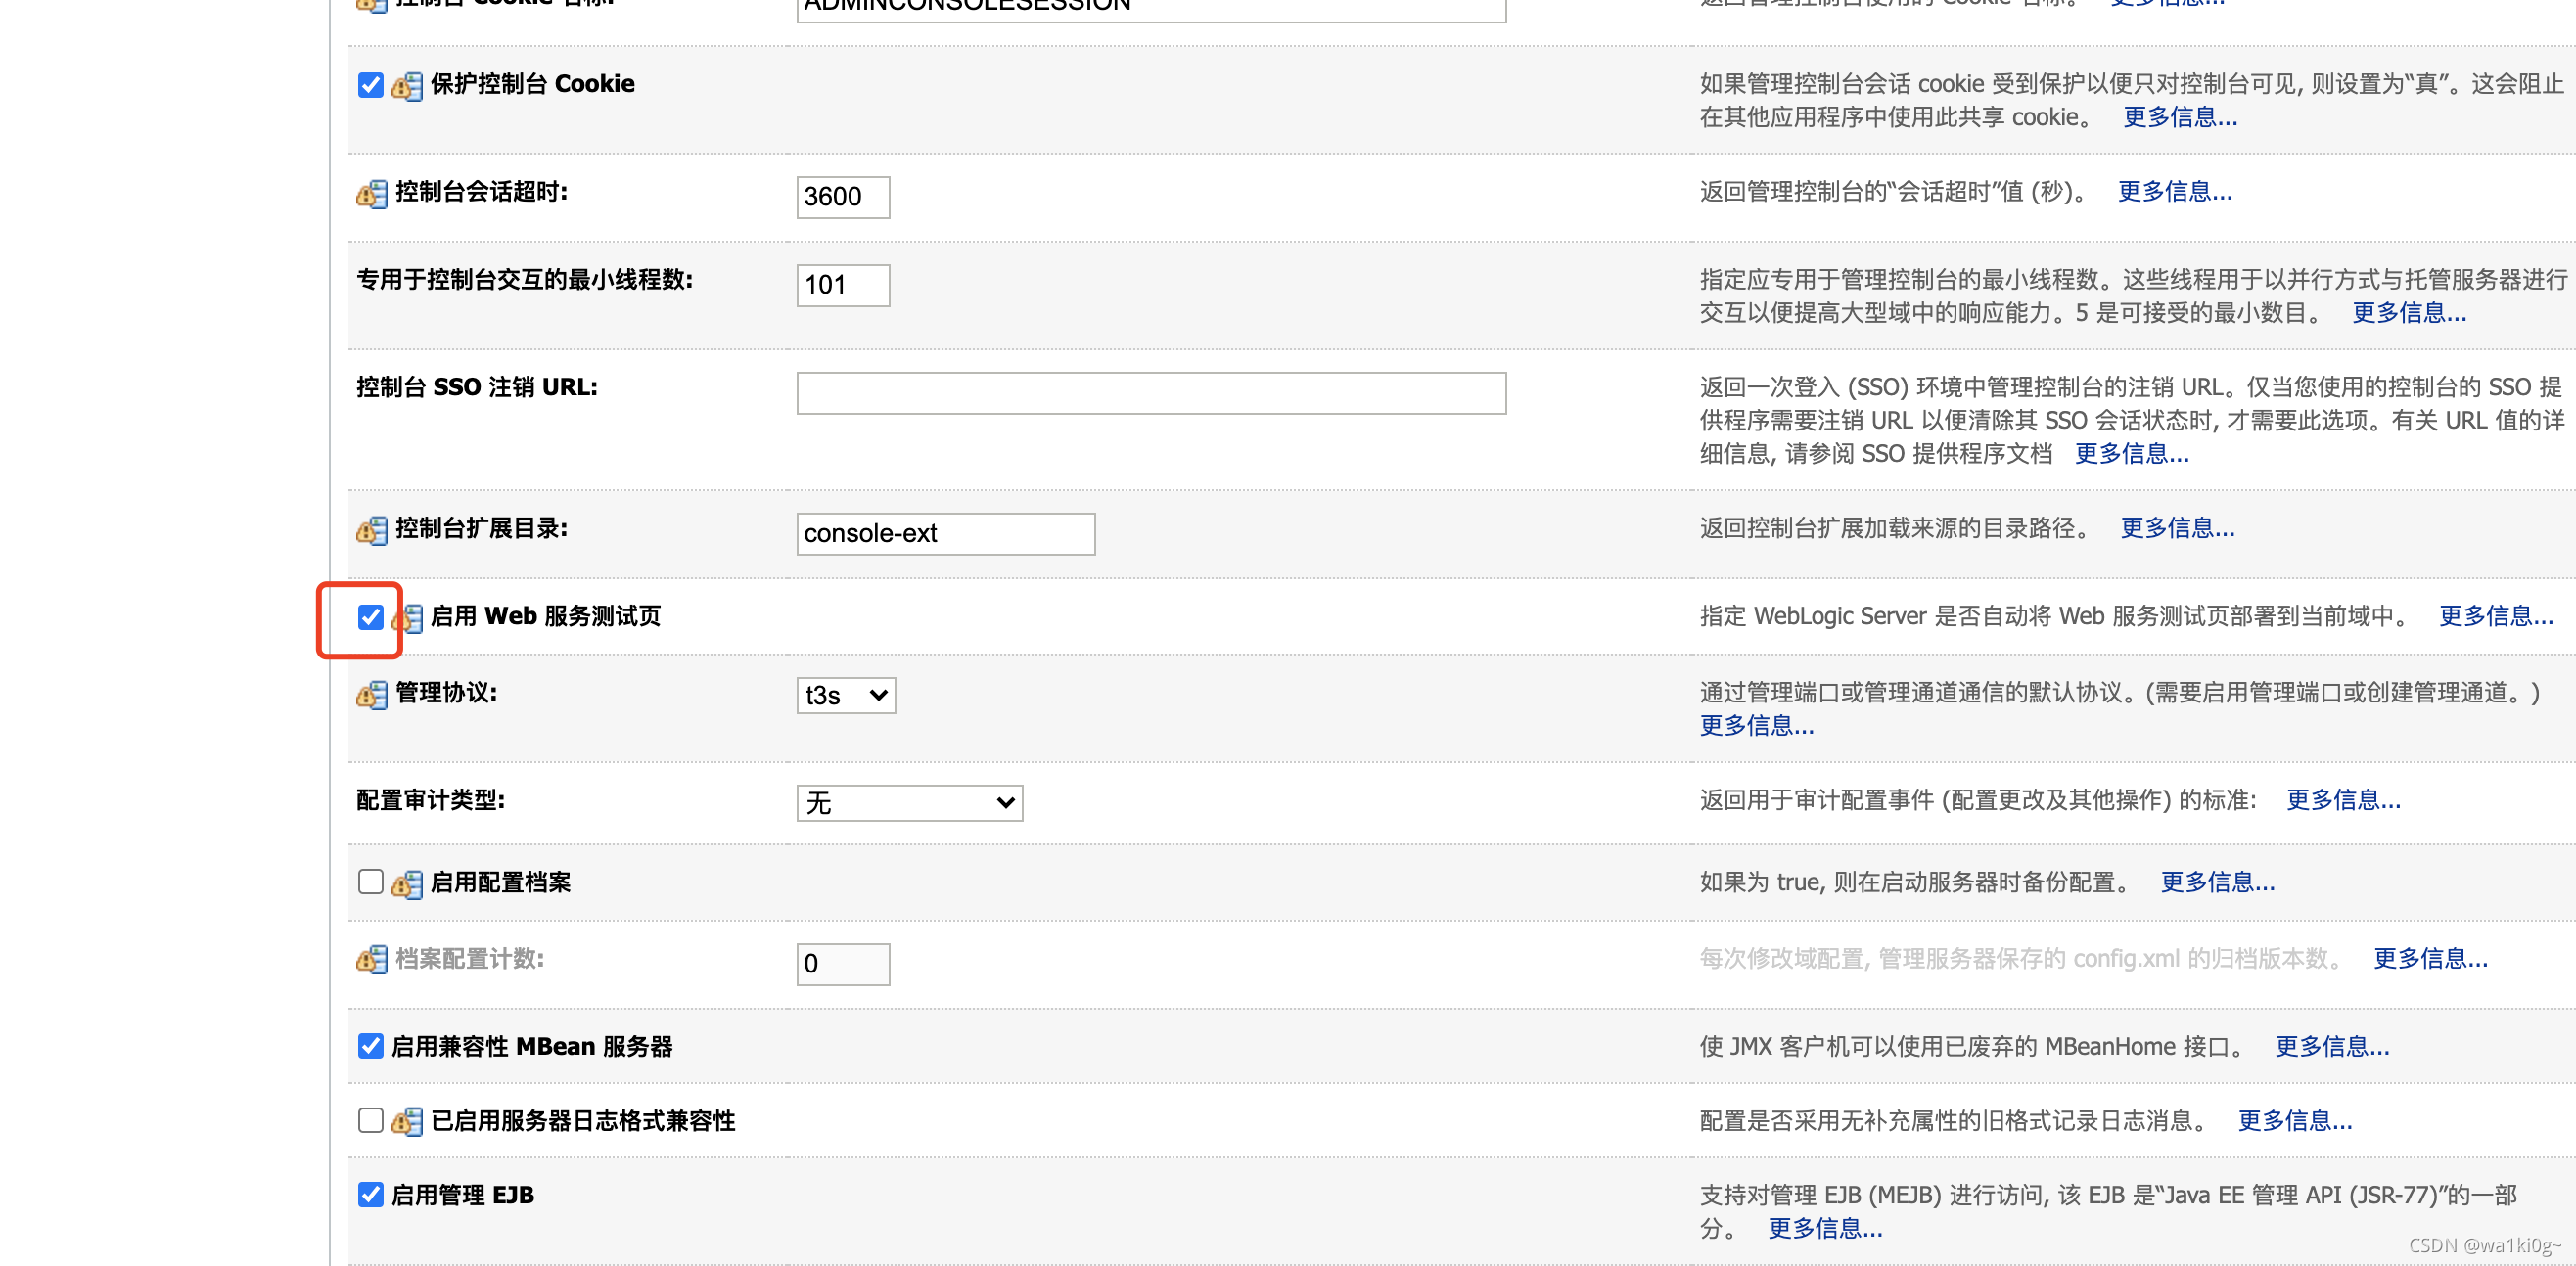The image size is (2576, 1266).
Task: Click label 配置审计类型
Action: coord(431,800)
